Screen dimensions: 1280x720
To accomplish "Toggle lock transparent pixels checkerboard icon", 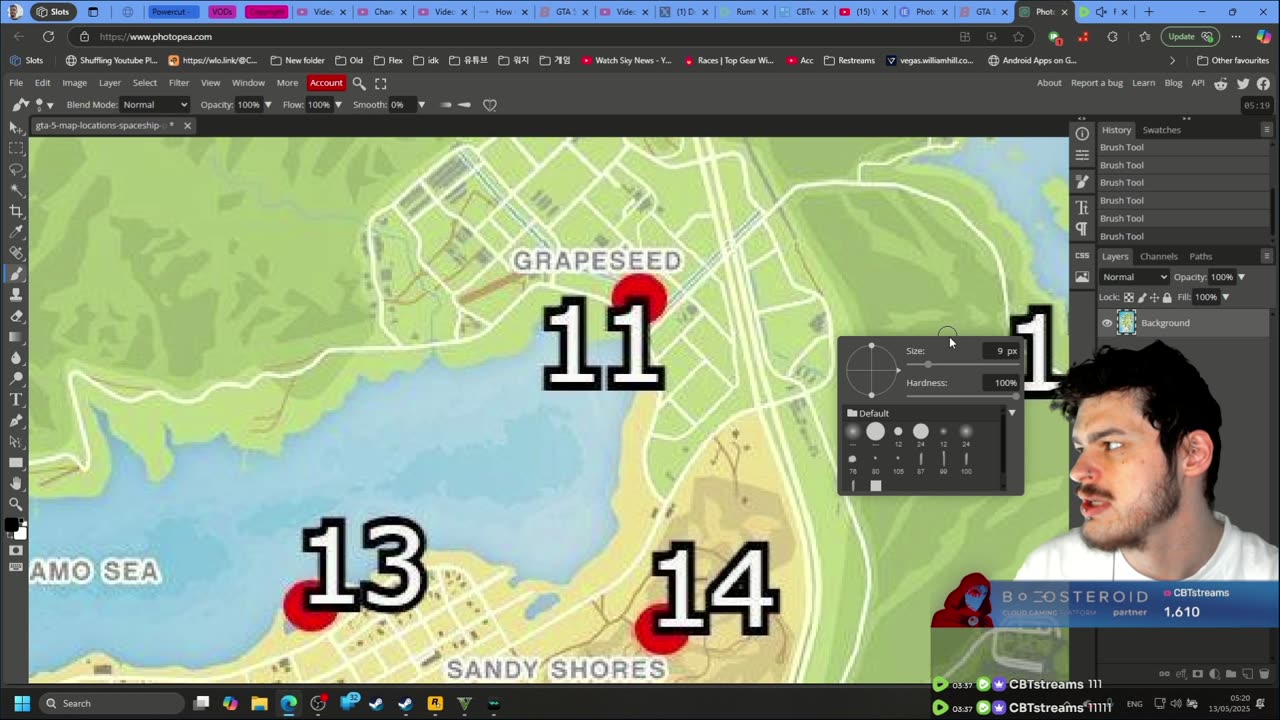I will click(1129, 297).
